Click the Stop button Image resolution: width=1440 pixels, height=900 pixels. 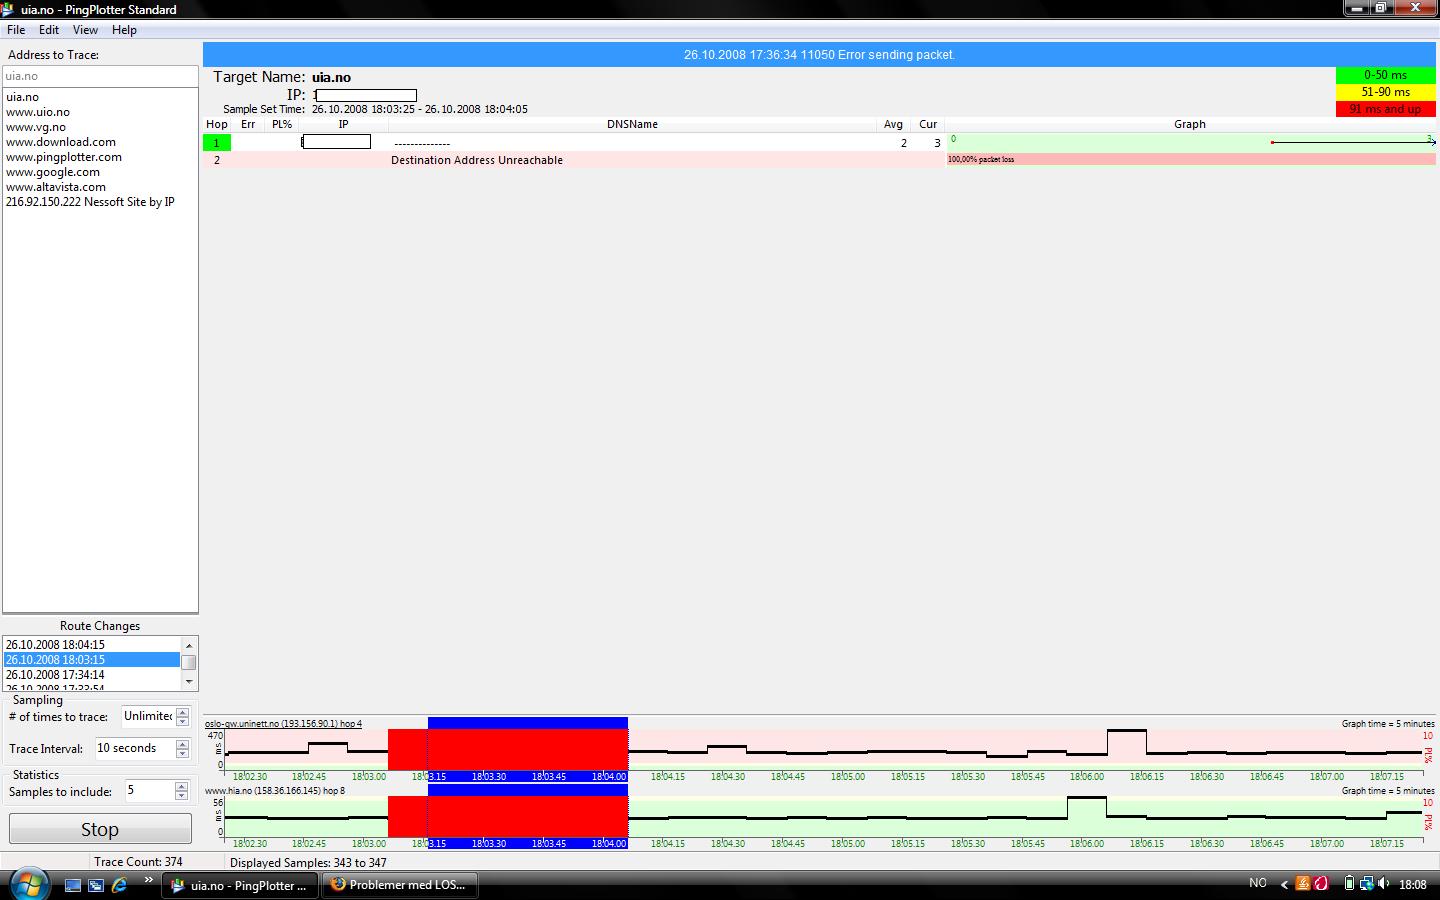point(100,829)
